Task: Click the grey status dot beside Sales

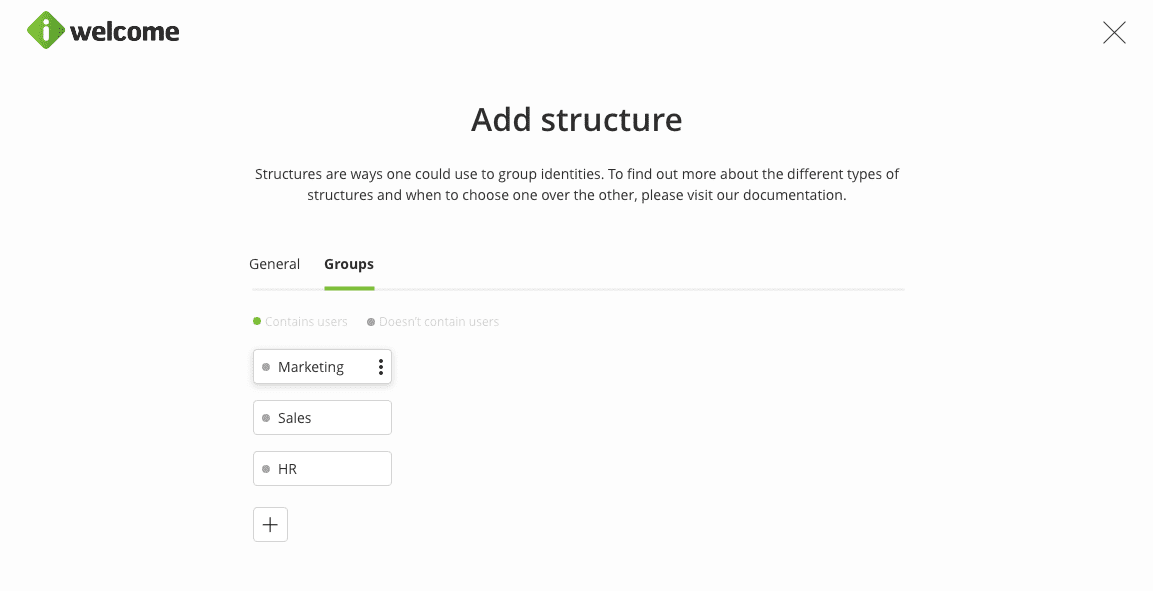Action: tap(266, 418)
